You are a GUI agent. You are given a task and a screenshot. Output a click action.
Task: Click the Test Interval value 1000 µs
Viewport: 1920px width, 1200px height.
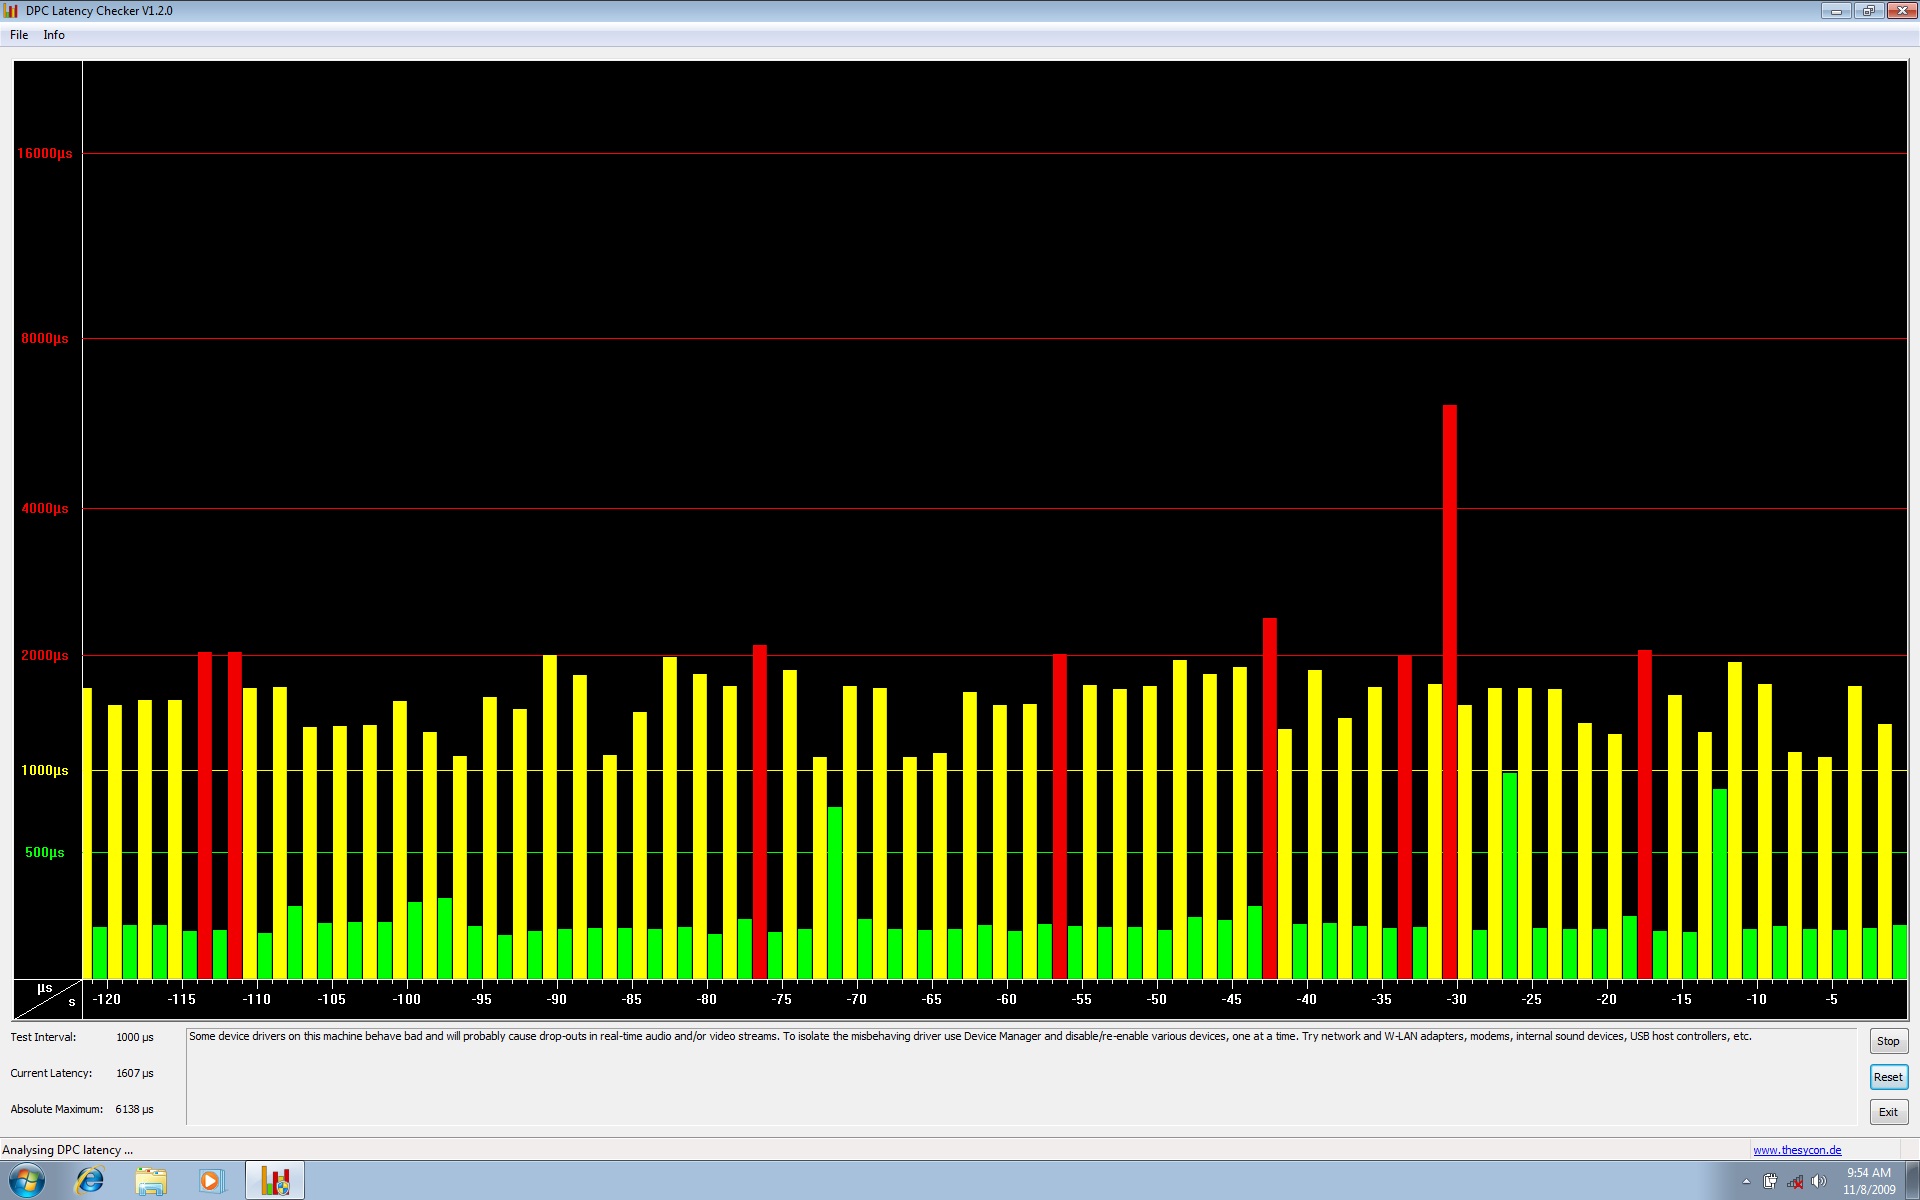pos(135,1037)
